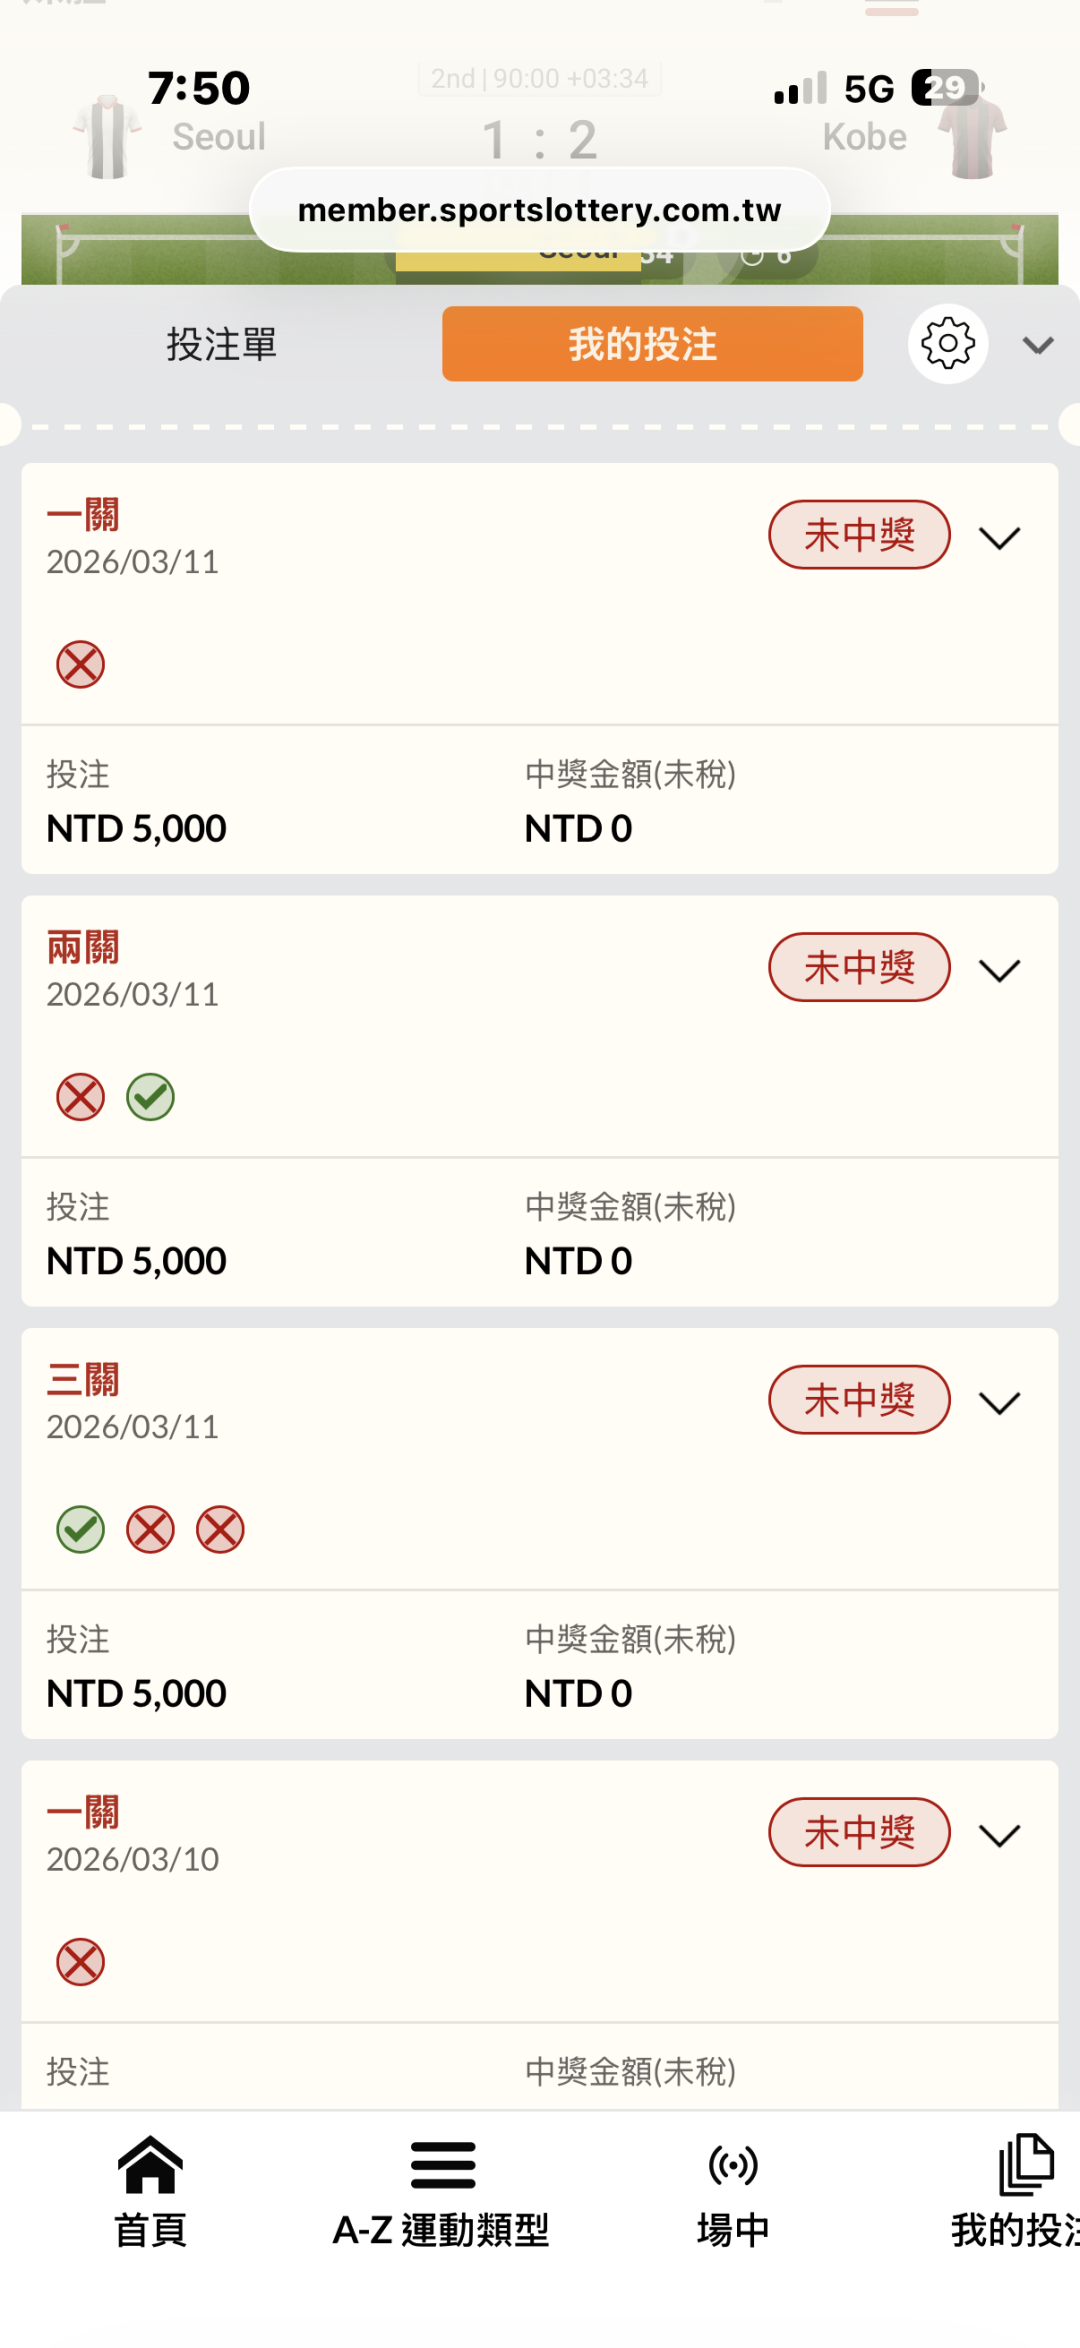
Task: Tap green check result icon in 三關 bet
Action: [80, 1530]
